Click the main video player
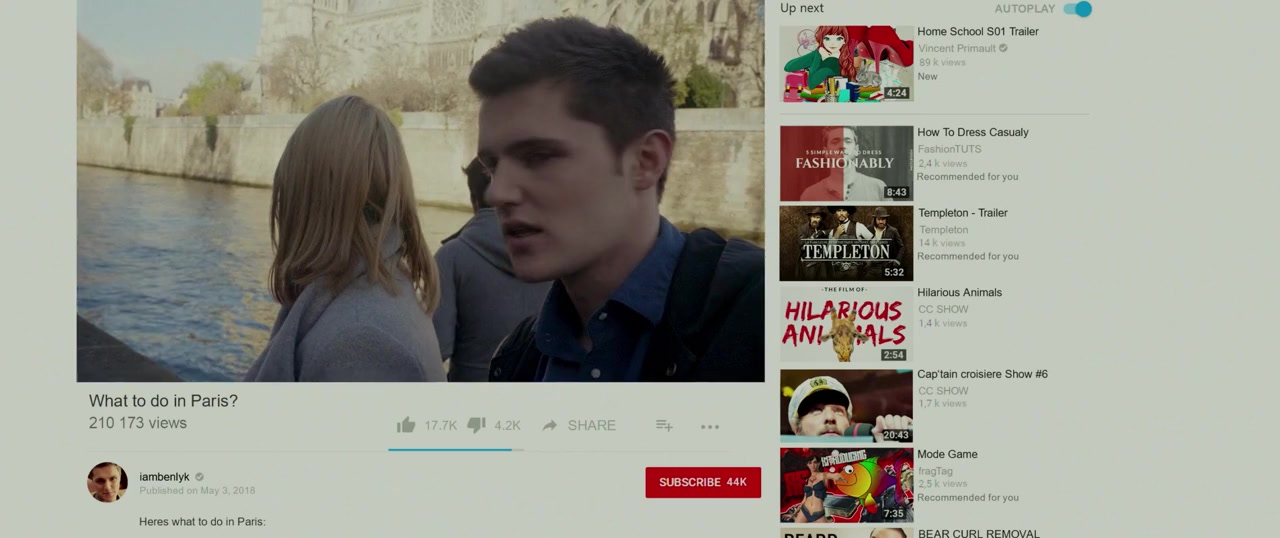Image resolution: width=1280 pixels, height=538 pixels. click(420, 190)
